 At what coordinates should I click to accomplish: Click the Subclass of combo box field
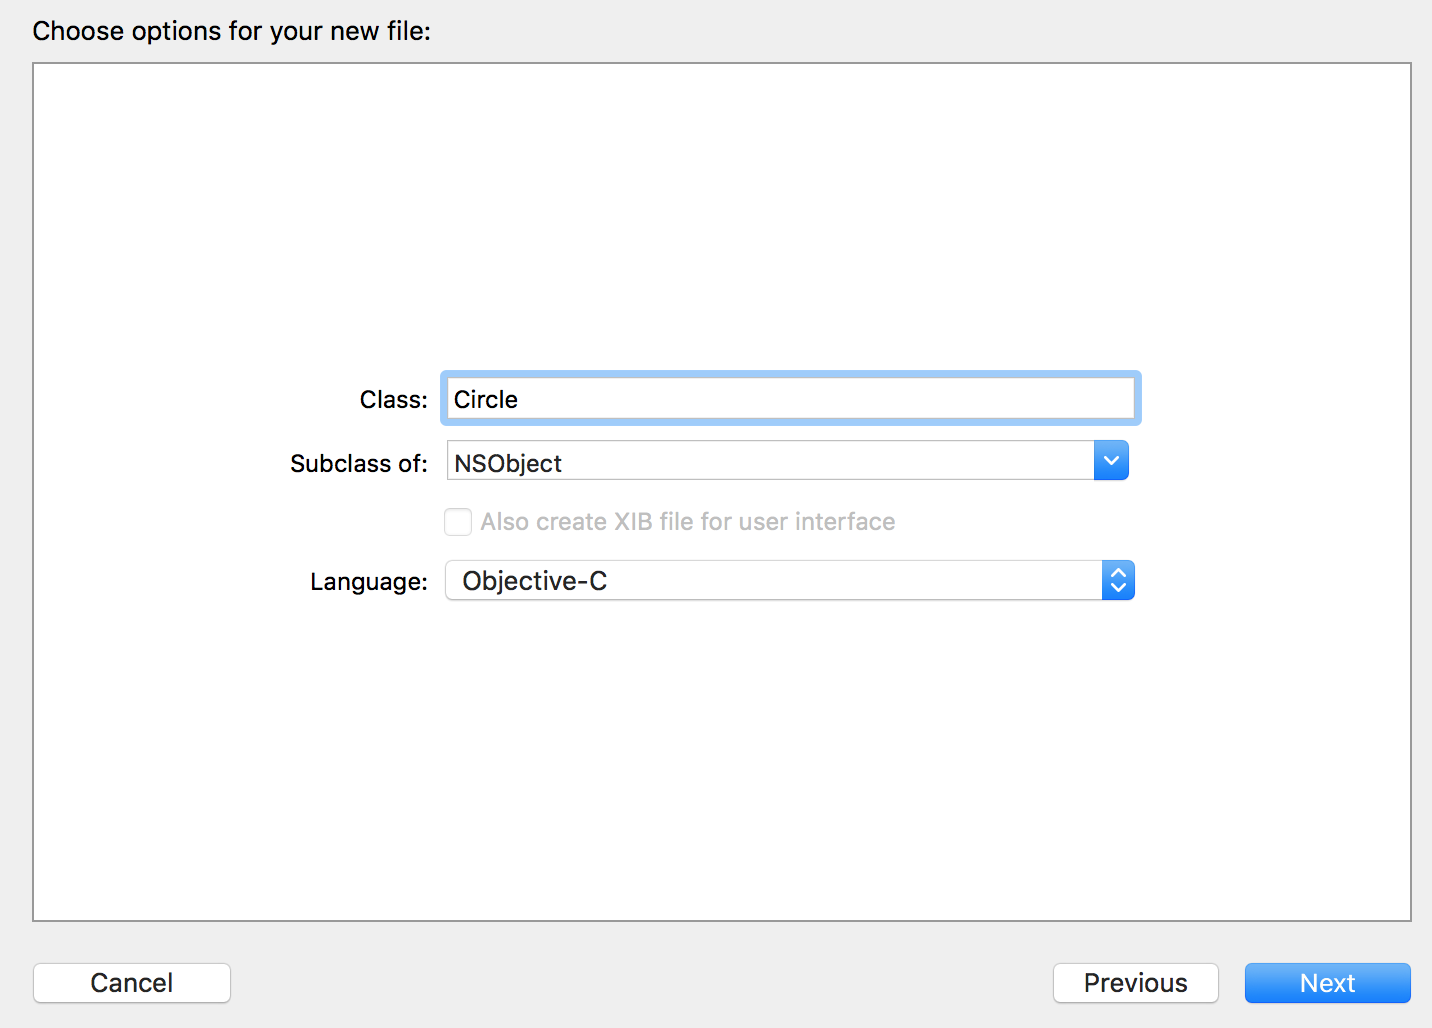point(770,461)
